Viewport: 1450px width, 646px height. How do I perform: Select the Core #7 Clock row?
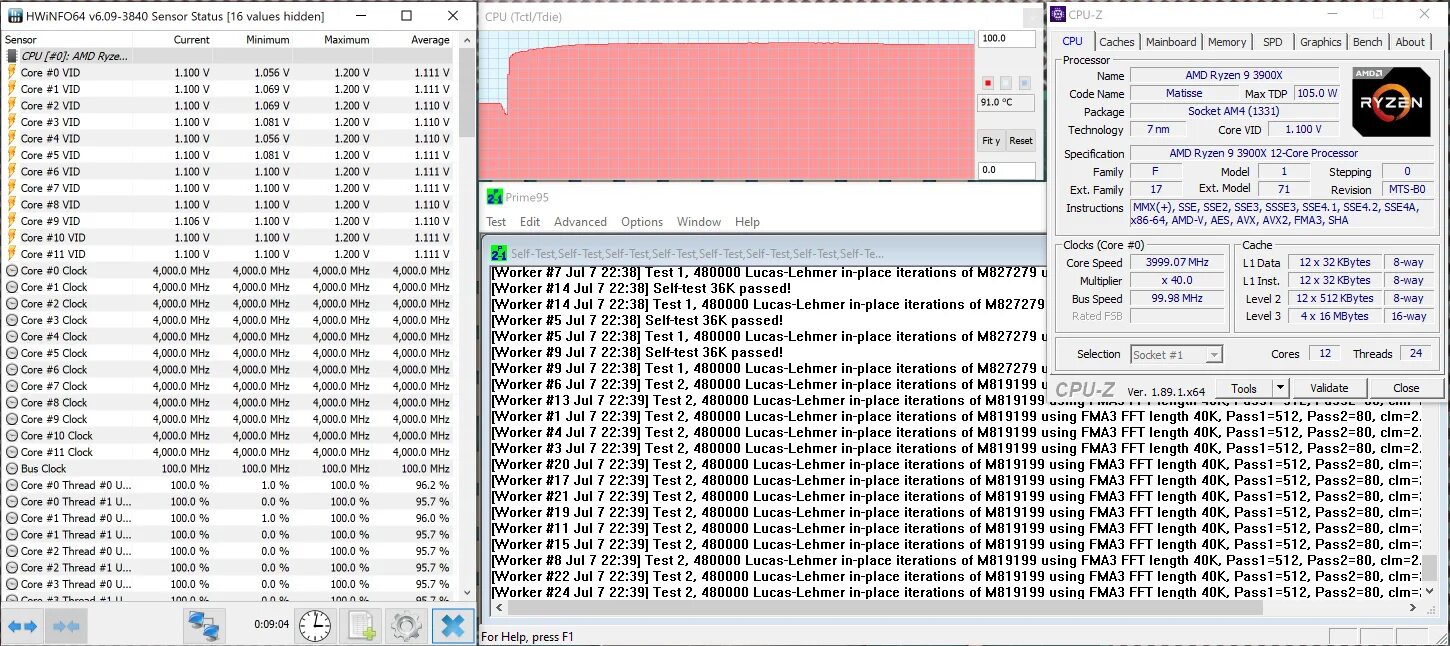[x=229, y=386]
